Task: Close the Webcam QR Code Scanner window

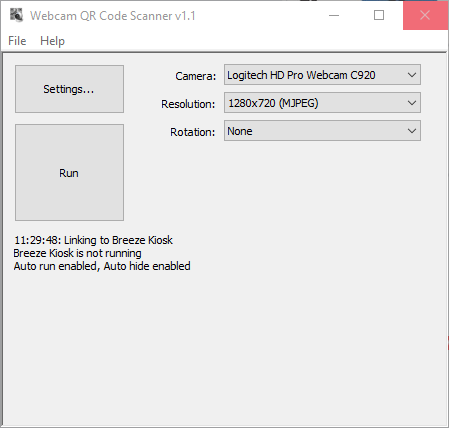Action: coord(425,15)
